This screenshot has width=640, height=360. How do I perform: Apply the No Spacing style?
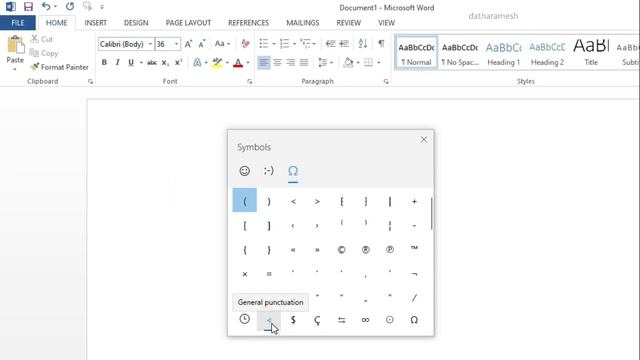click(x=460, y=52)
